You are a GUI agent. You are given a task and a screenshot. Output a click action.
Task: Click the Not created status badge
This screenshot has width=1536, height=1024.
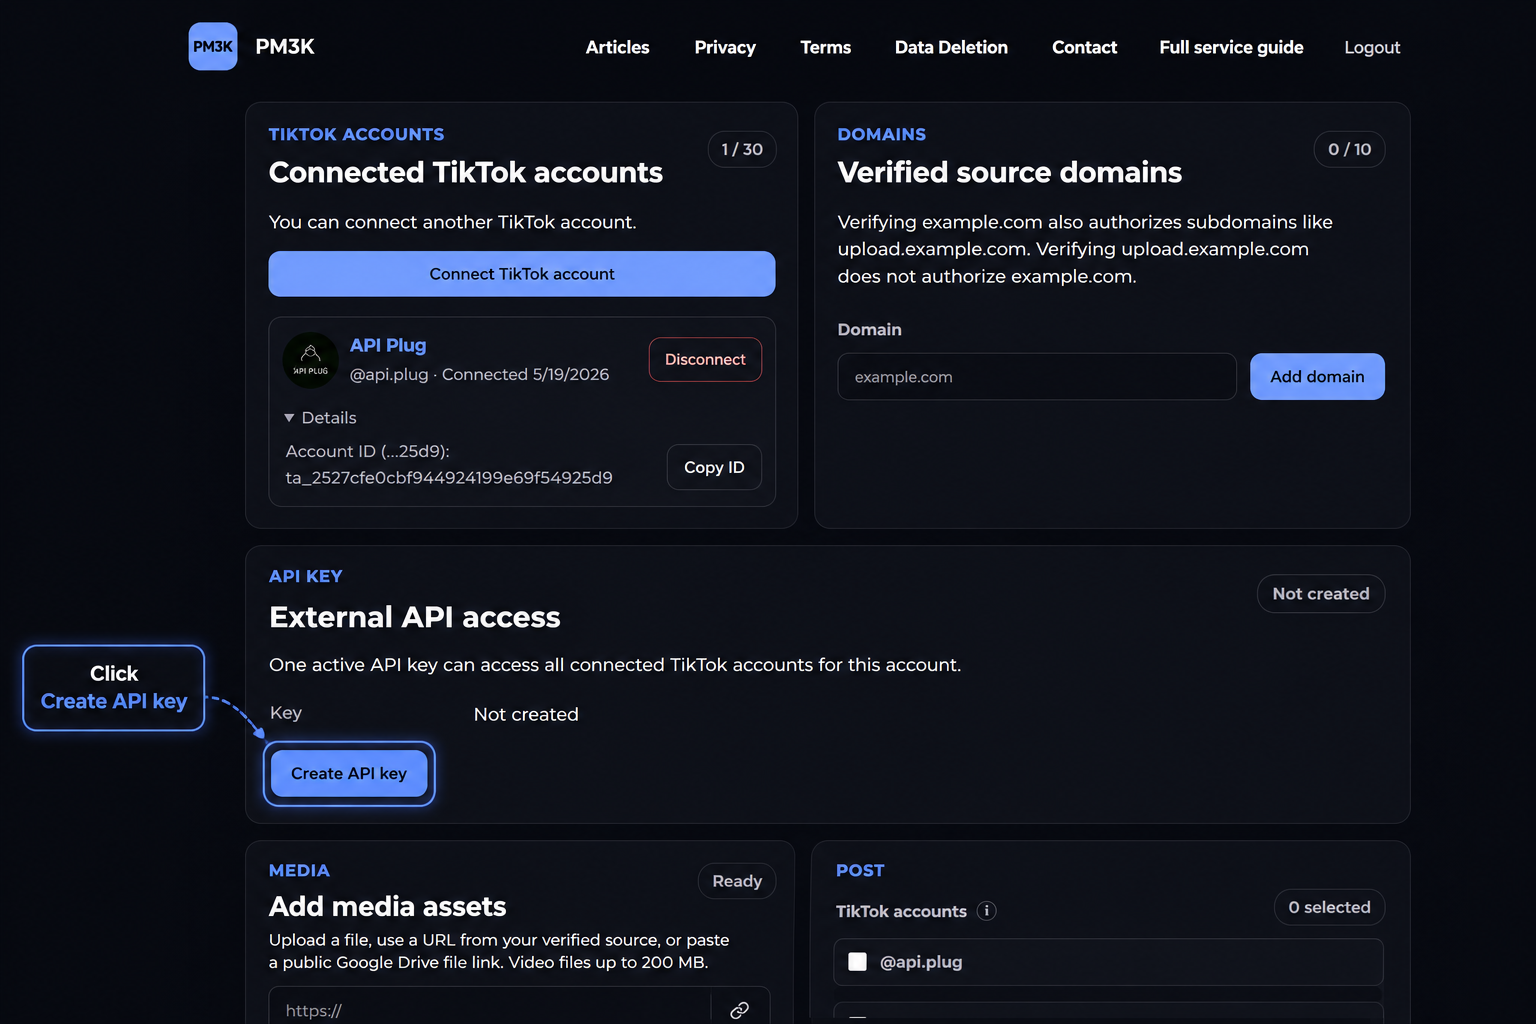(x=1321, y=594)
